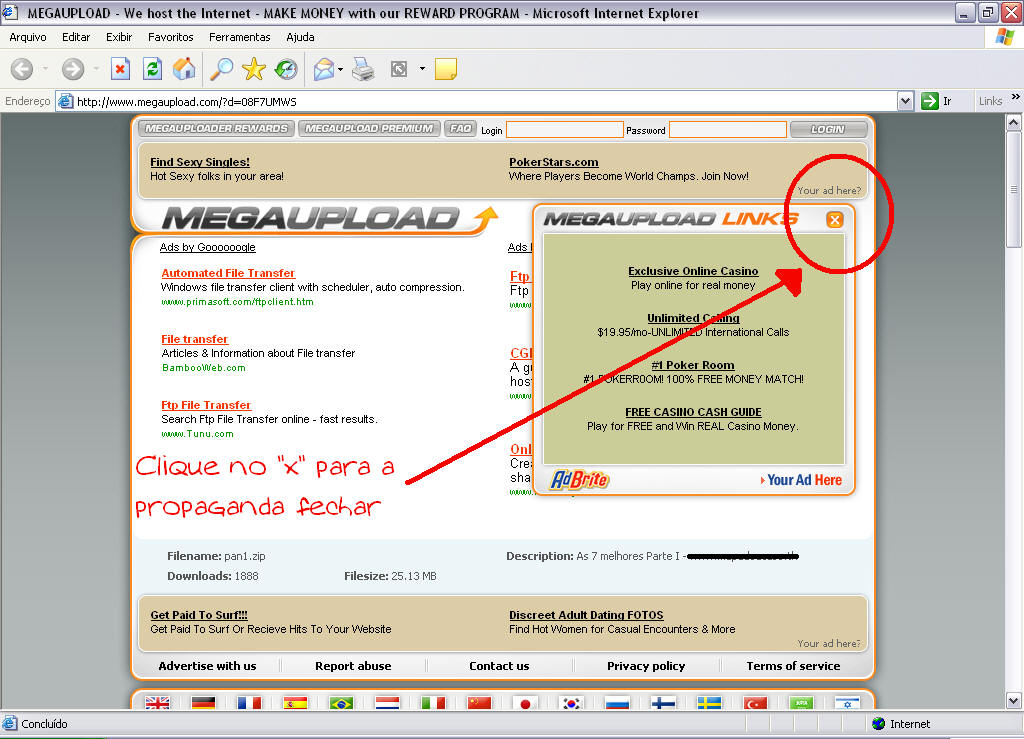Click the Mail envelope toolbar icon
Viewport: 1024px width, 739px height.
pos(324,69)
